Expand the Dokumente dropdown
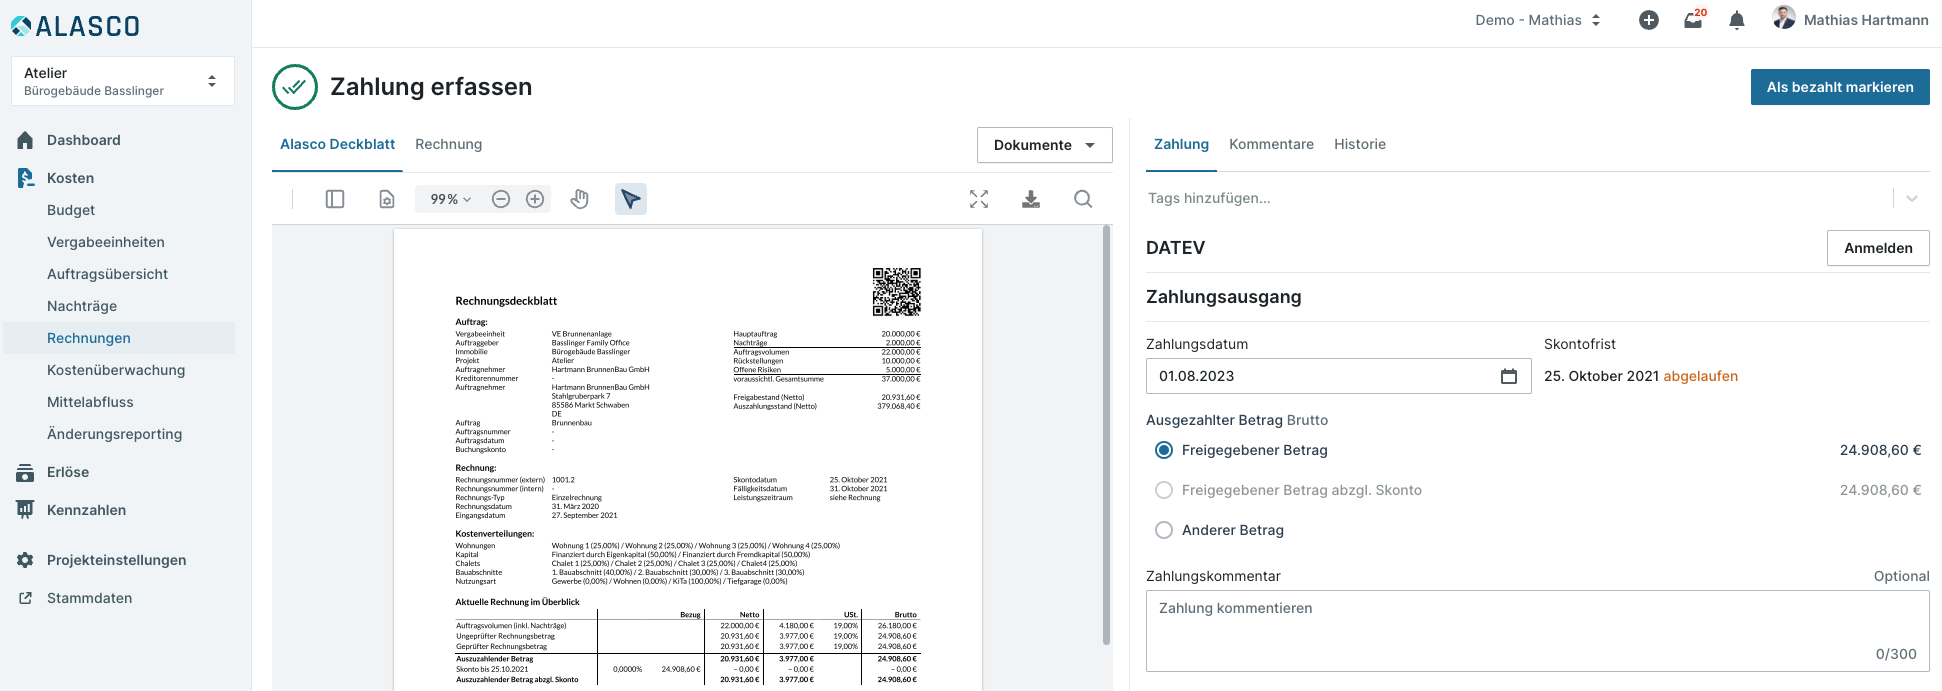The width and height of the screenshot is (1942, 691). (1044, 145)
